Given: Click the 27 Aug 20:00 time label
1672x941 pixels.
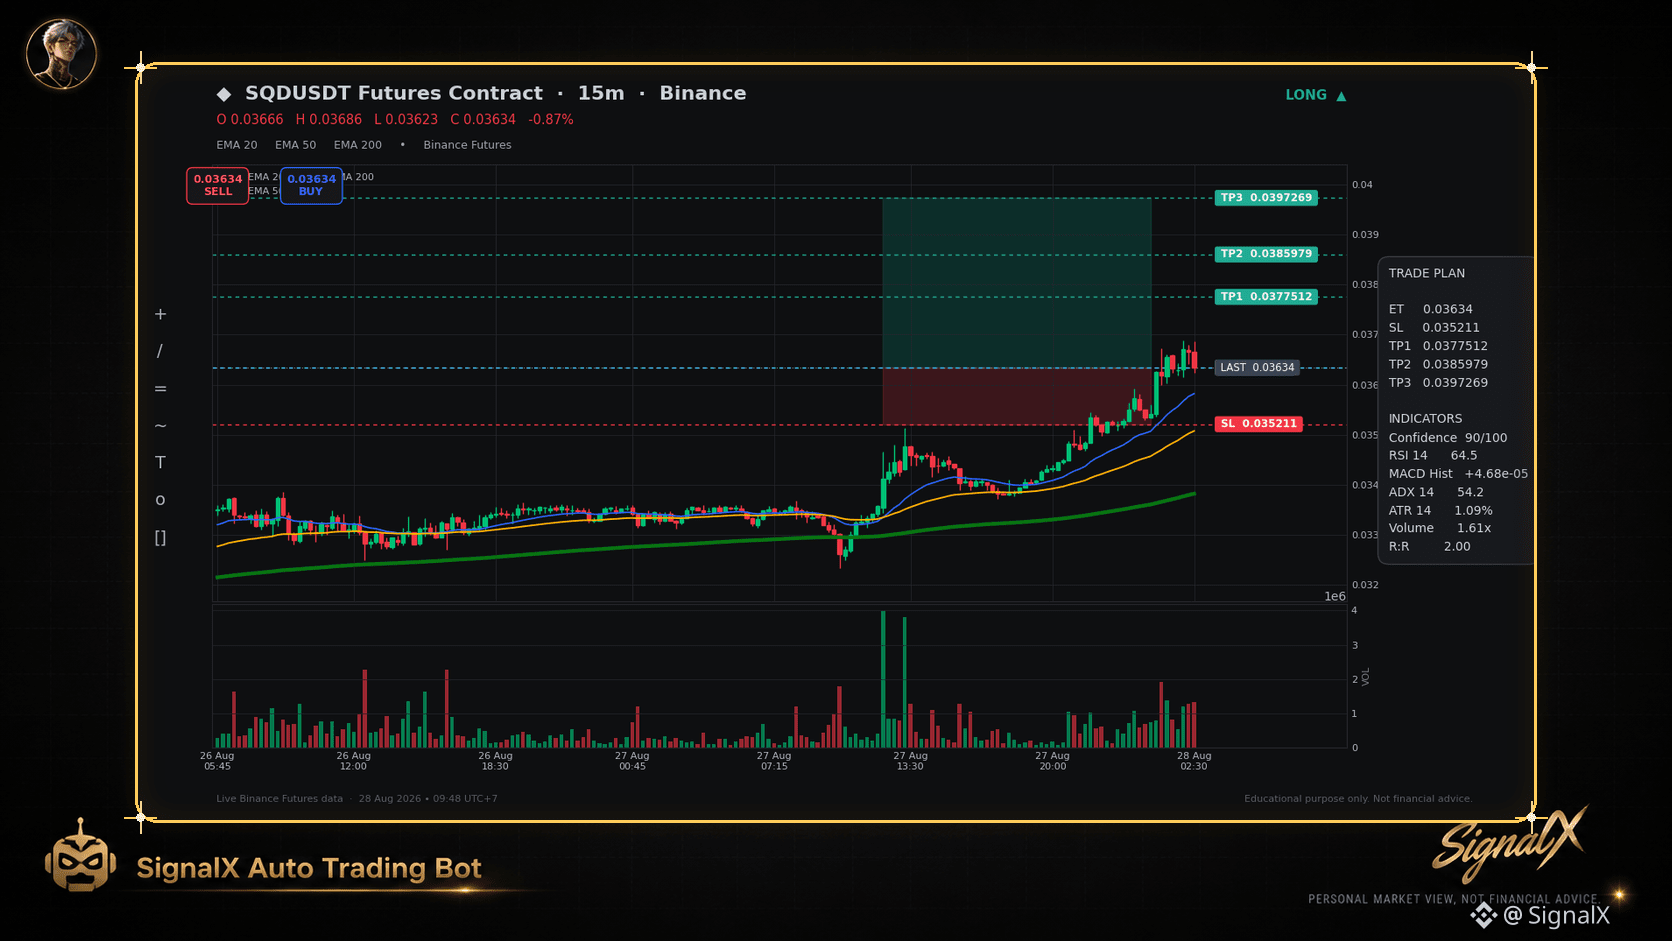Looking at the screenshot, I should point(1052,761).
